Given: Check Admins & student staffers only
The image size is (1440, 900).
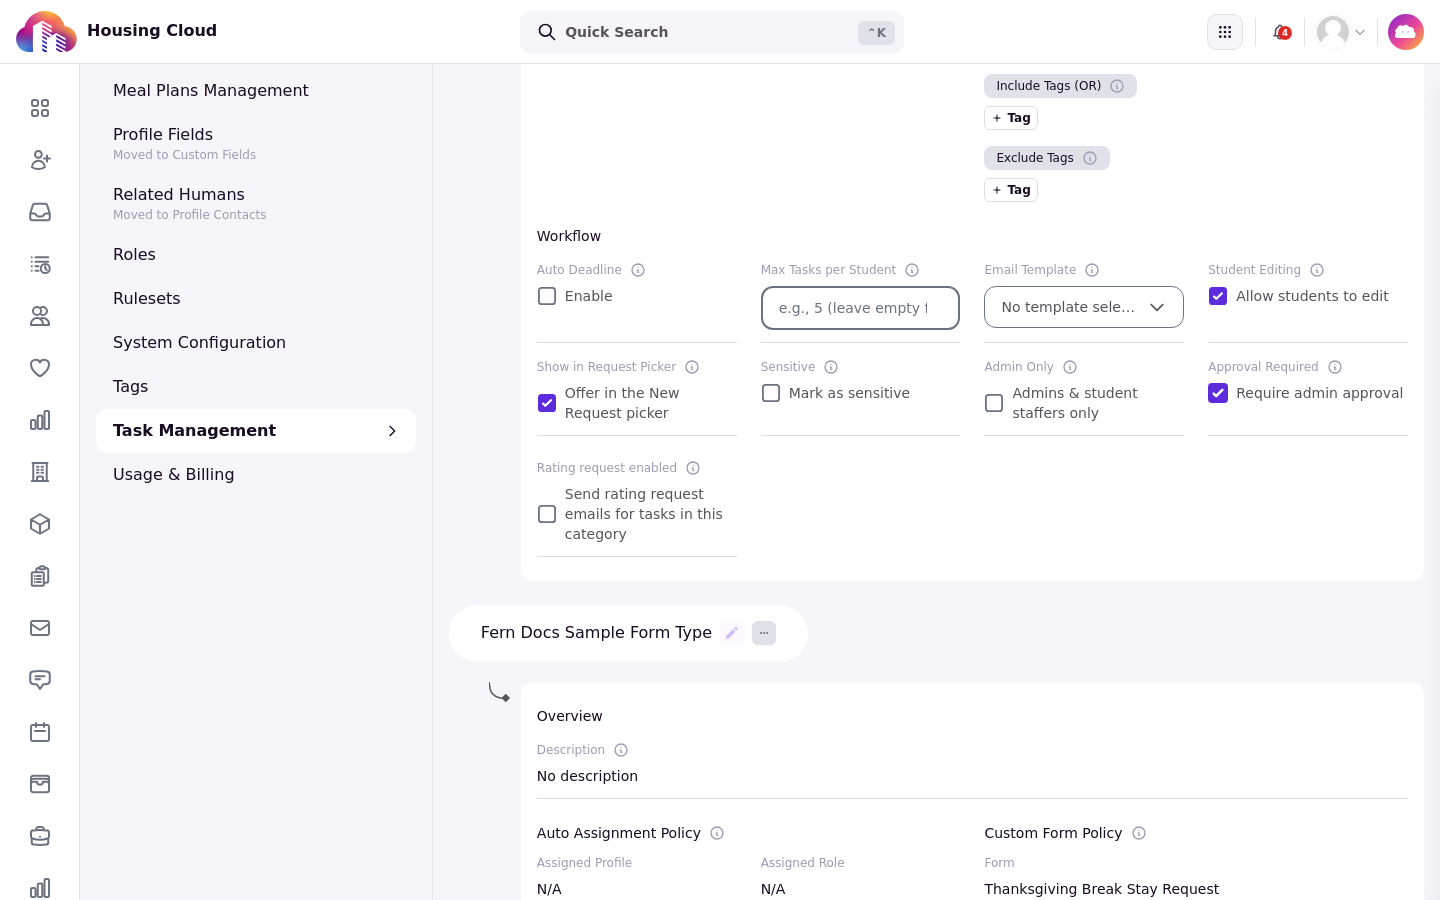Looking at the screenshot, I should (x=994, y=403).
